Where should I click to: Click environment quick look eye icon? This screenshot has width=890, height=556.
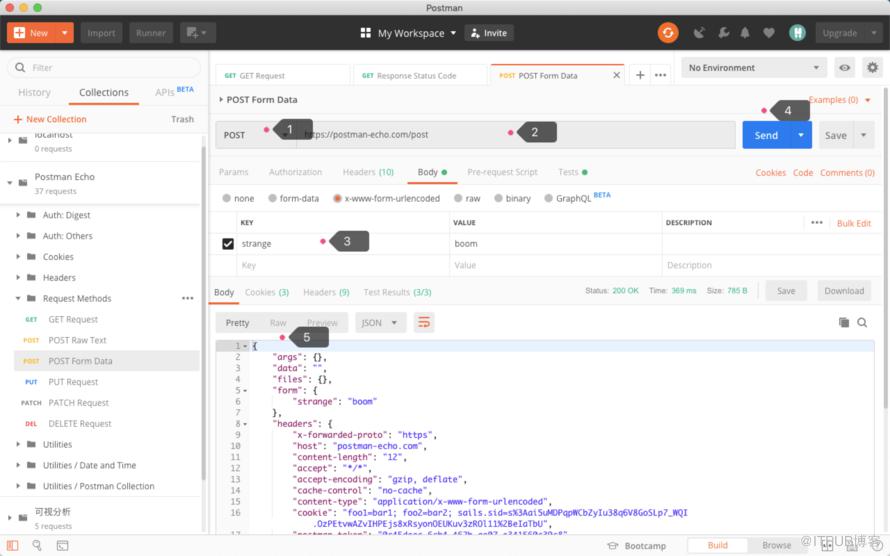coord(845,68)
